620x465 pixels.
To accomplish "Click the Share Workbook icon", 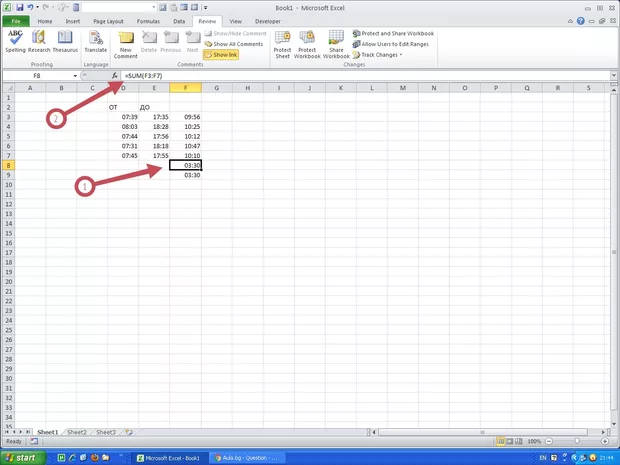I will pyautogui.click(x=336, y=45).
